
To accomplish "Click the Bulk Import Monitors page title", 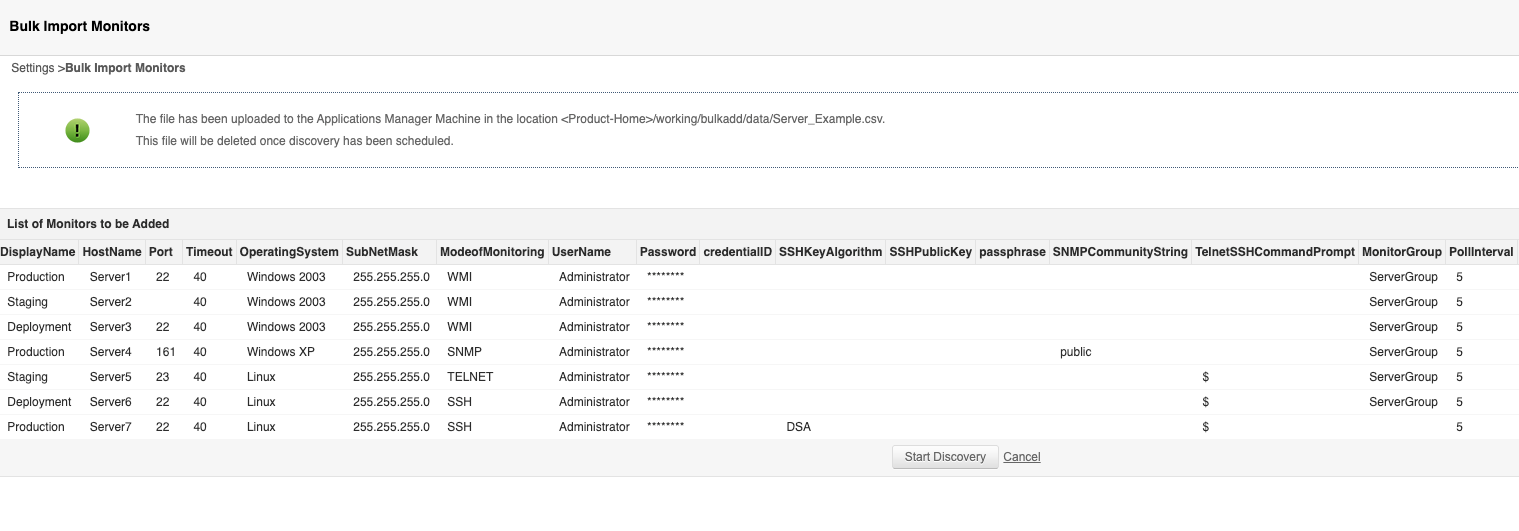I will tap(80, 25).
